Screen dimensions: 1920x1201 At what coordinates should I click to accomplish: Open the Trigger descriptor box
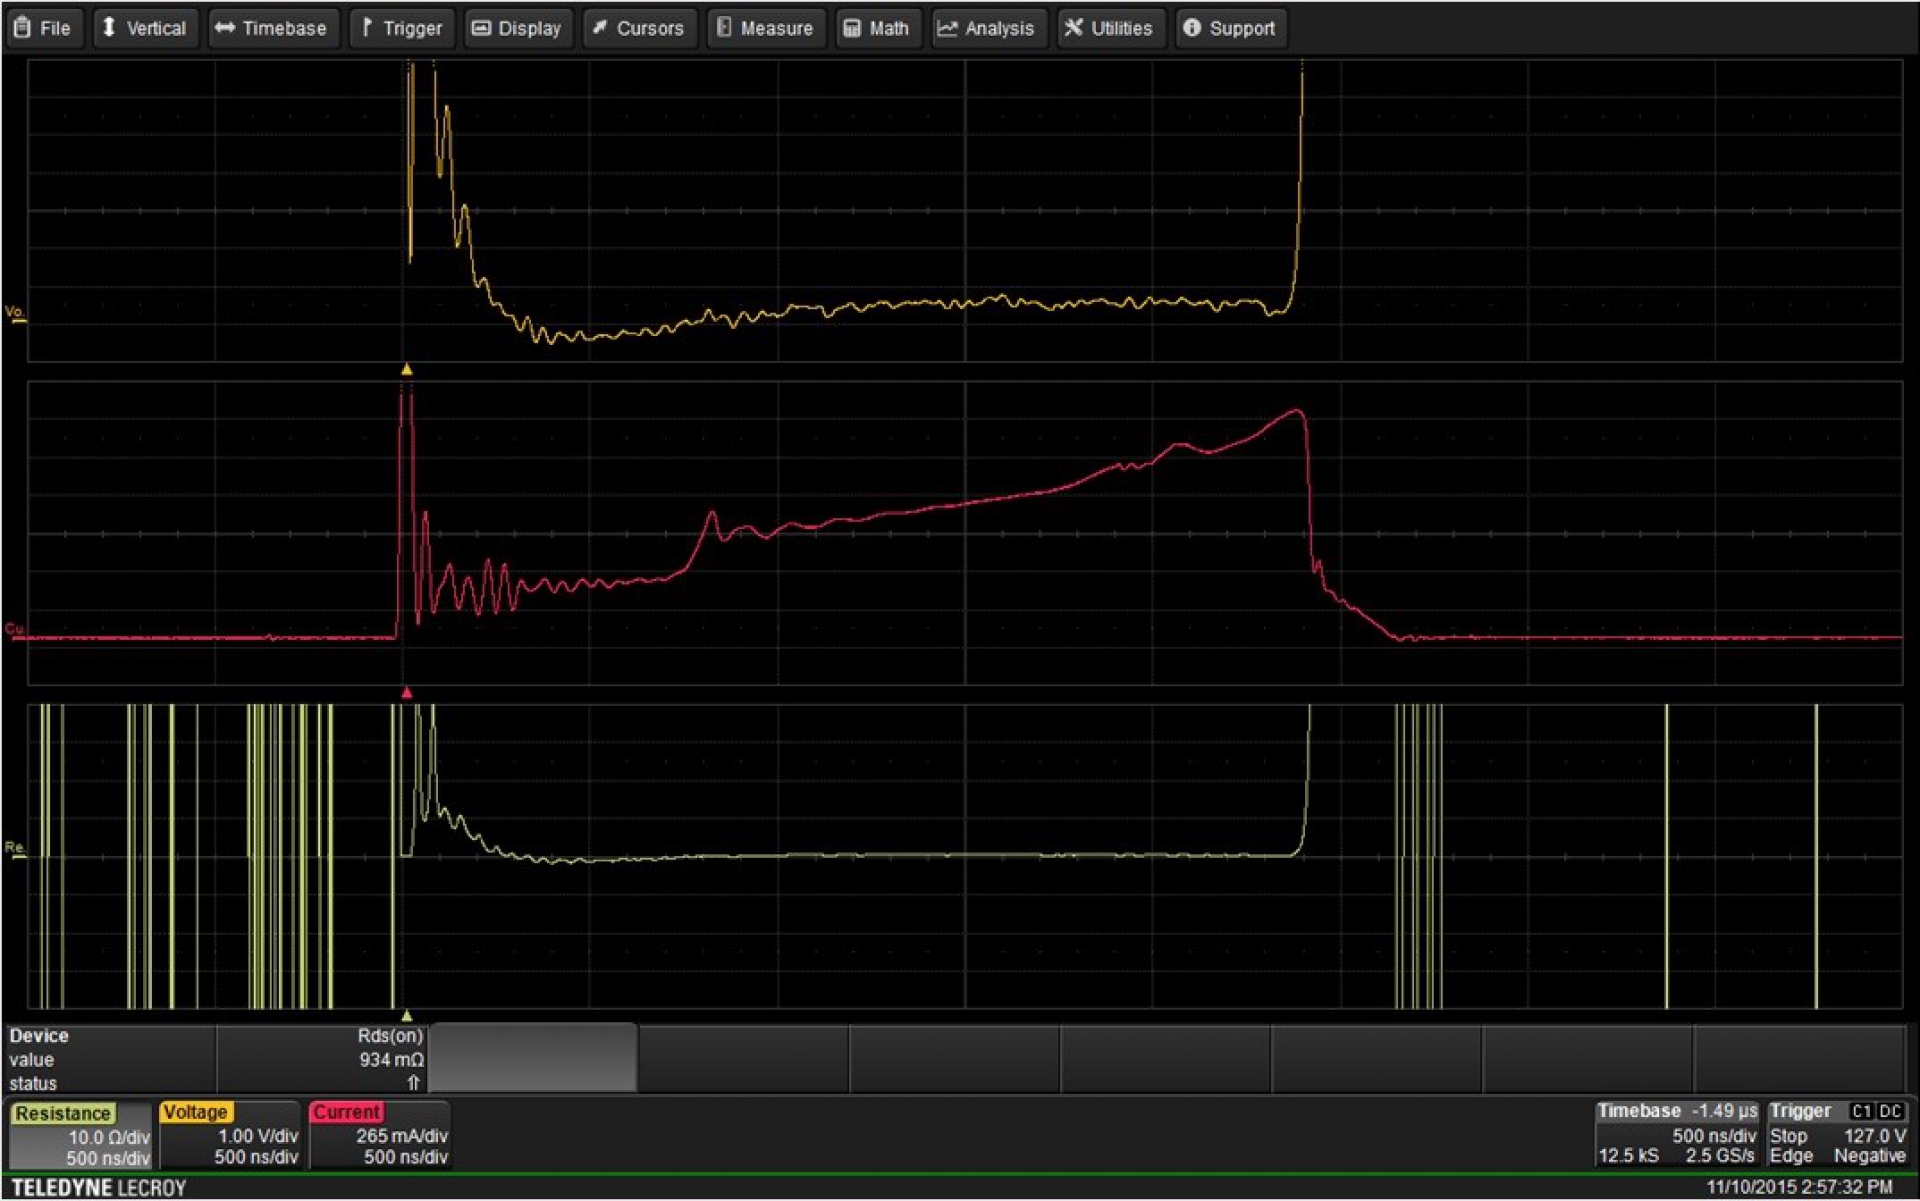(1838, 1135)
